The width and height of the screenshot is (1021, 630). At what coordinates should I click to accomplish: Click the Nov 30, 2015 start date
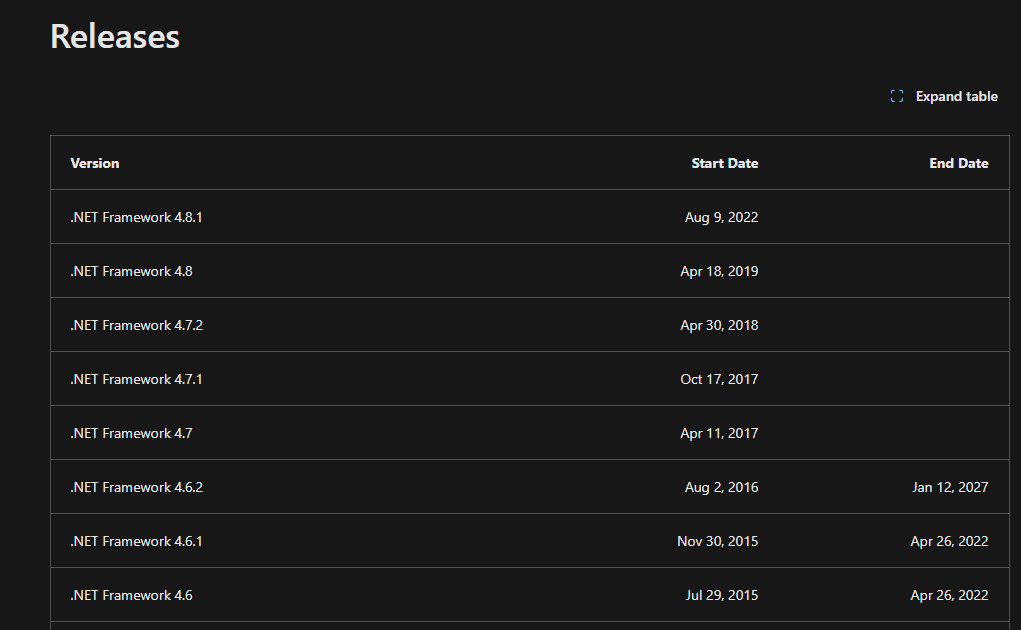click(x=718, y=541)
